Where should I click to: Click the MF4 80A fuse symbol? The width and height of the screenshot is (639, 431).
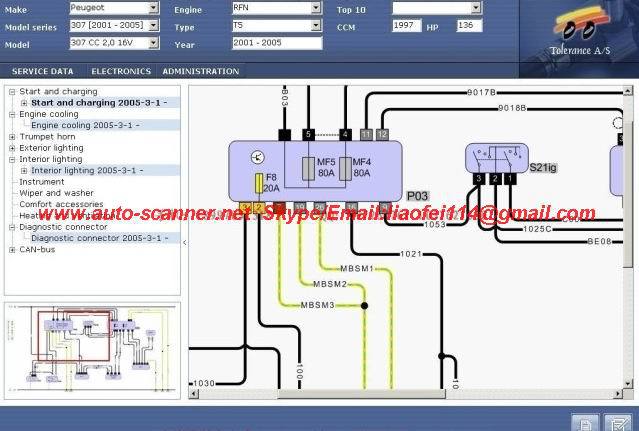(345, 169)
